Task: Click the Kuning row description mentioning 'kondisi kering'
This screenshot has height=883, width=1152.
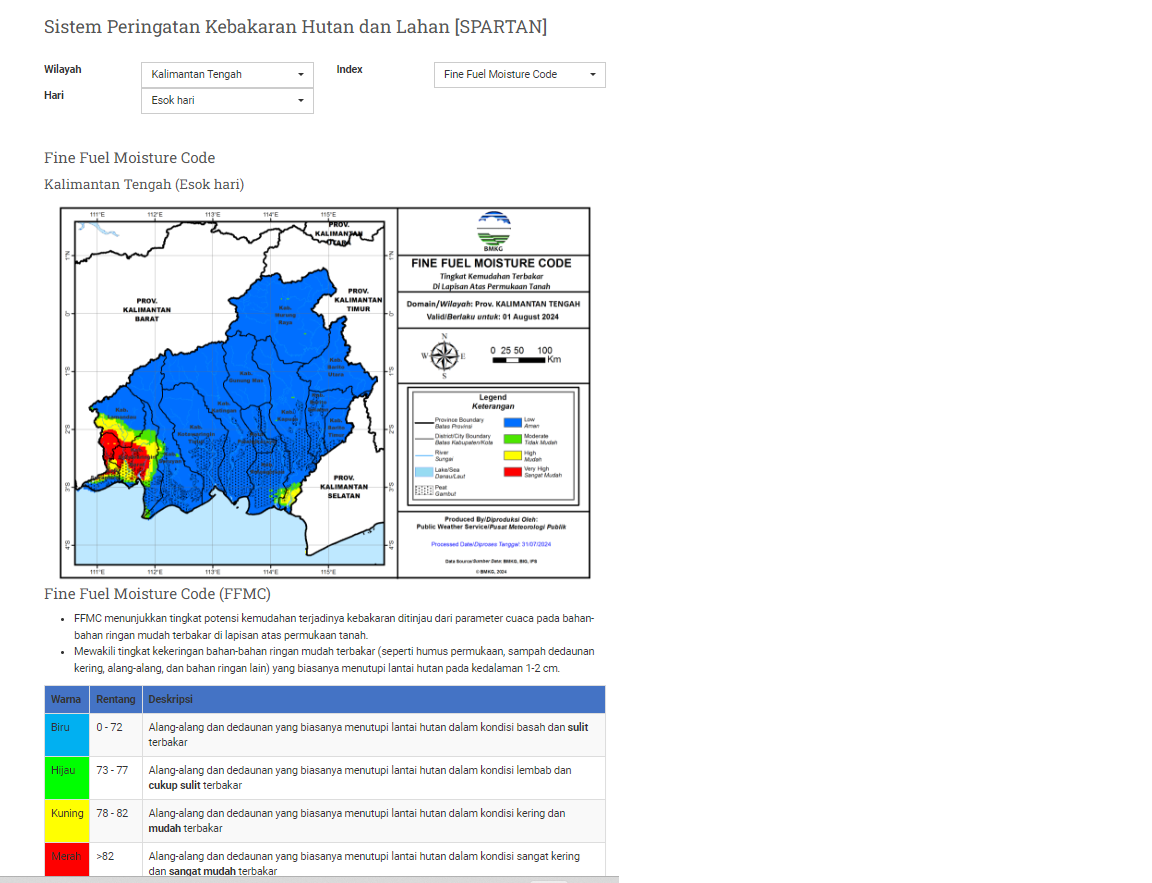Action: click(x=357, y=821)
